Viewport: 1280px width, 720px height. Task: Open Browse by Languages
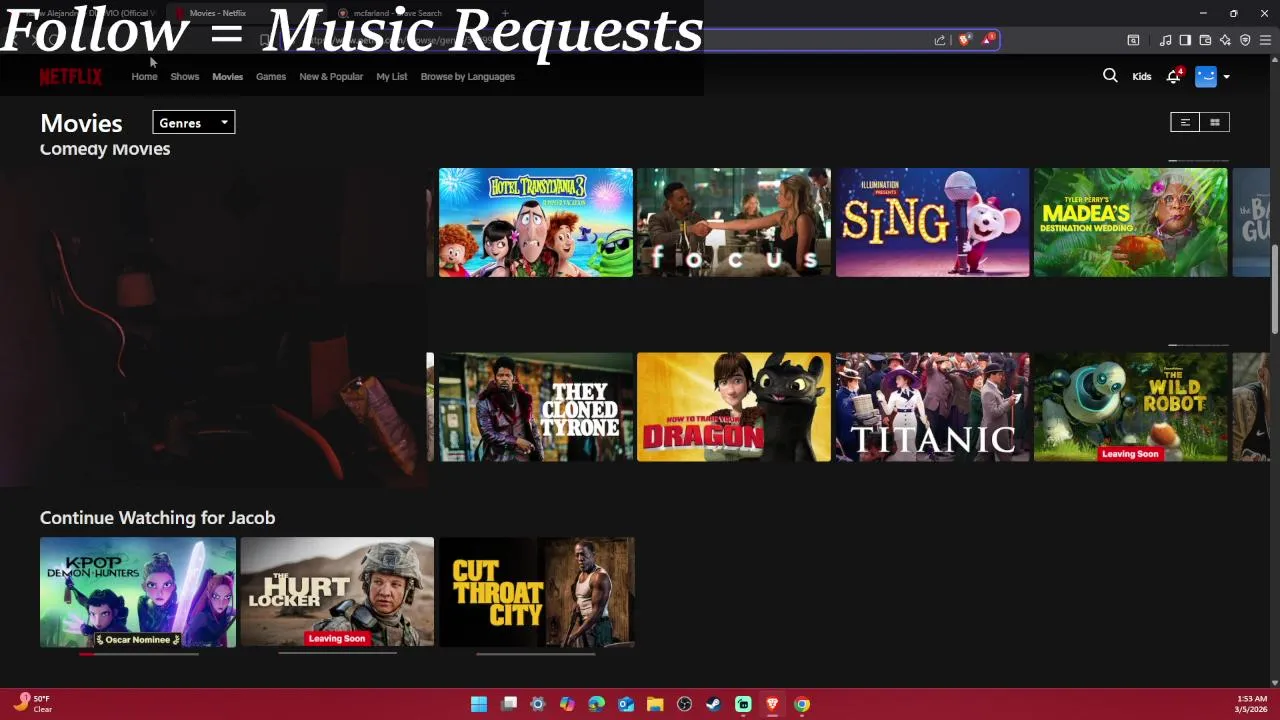click(x=467, y=76)
